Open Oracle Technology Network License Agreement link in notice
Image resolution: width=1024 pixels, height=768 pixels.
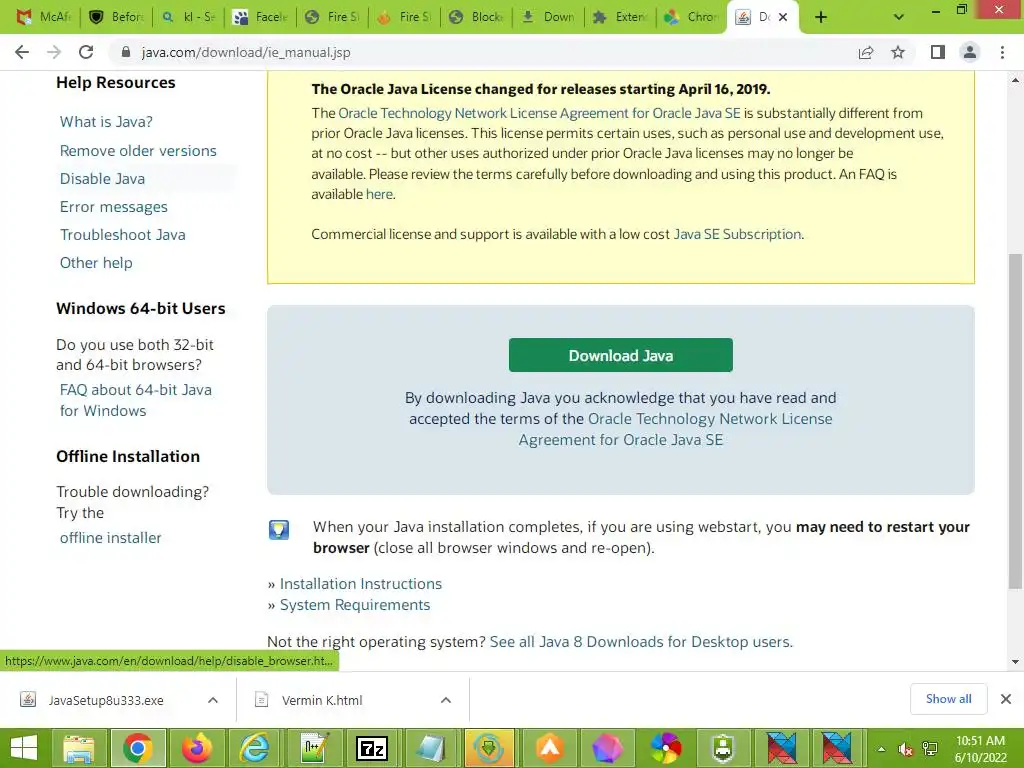tap(539, 113)
